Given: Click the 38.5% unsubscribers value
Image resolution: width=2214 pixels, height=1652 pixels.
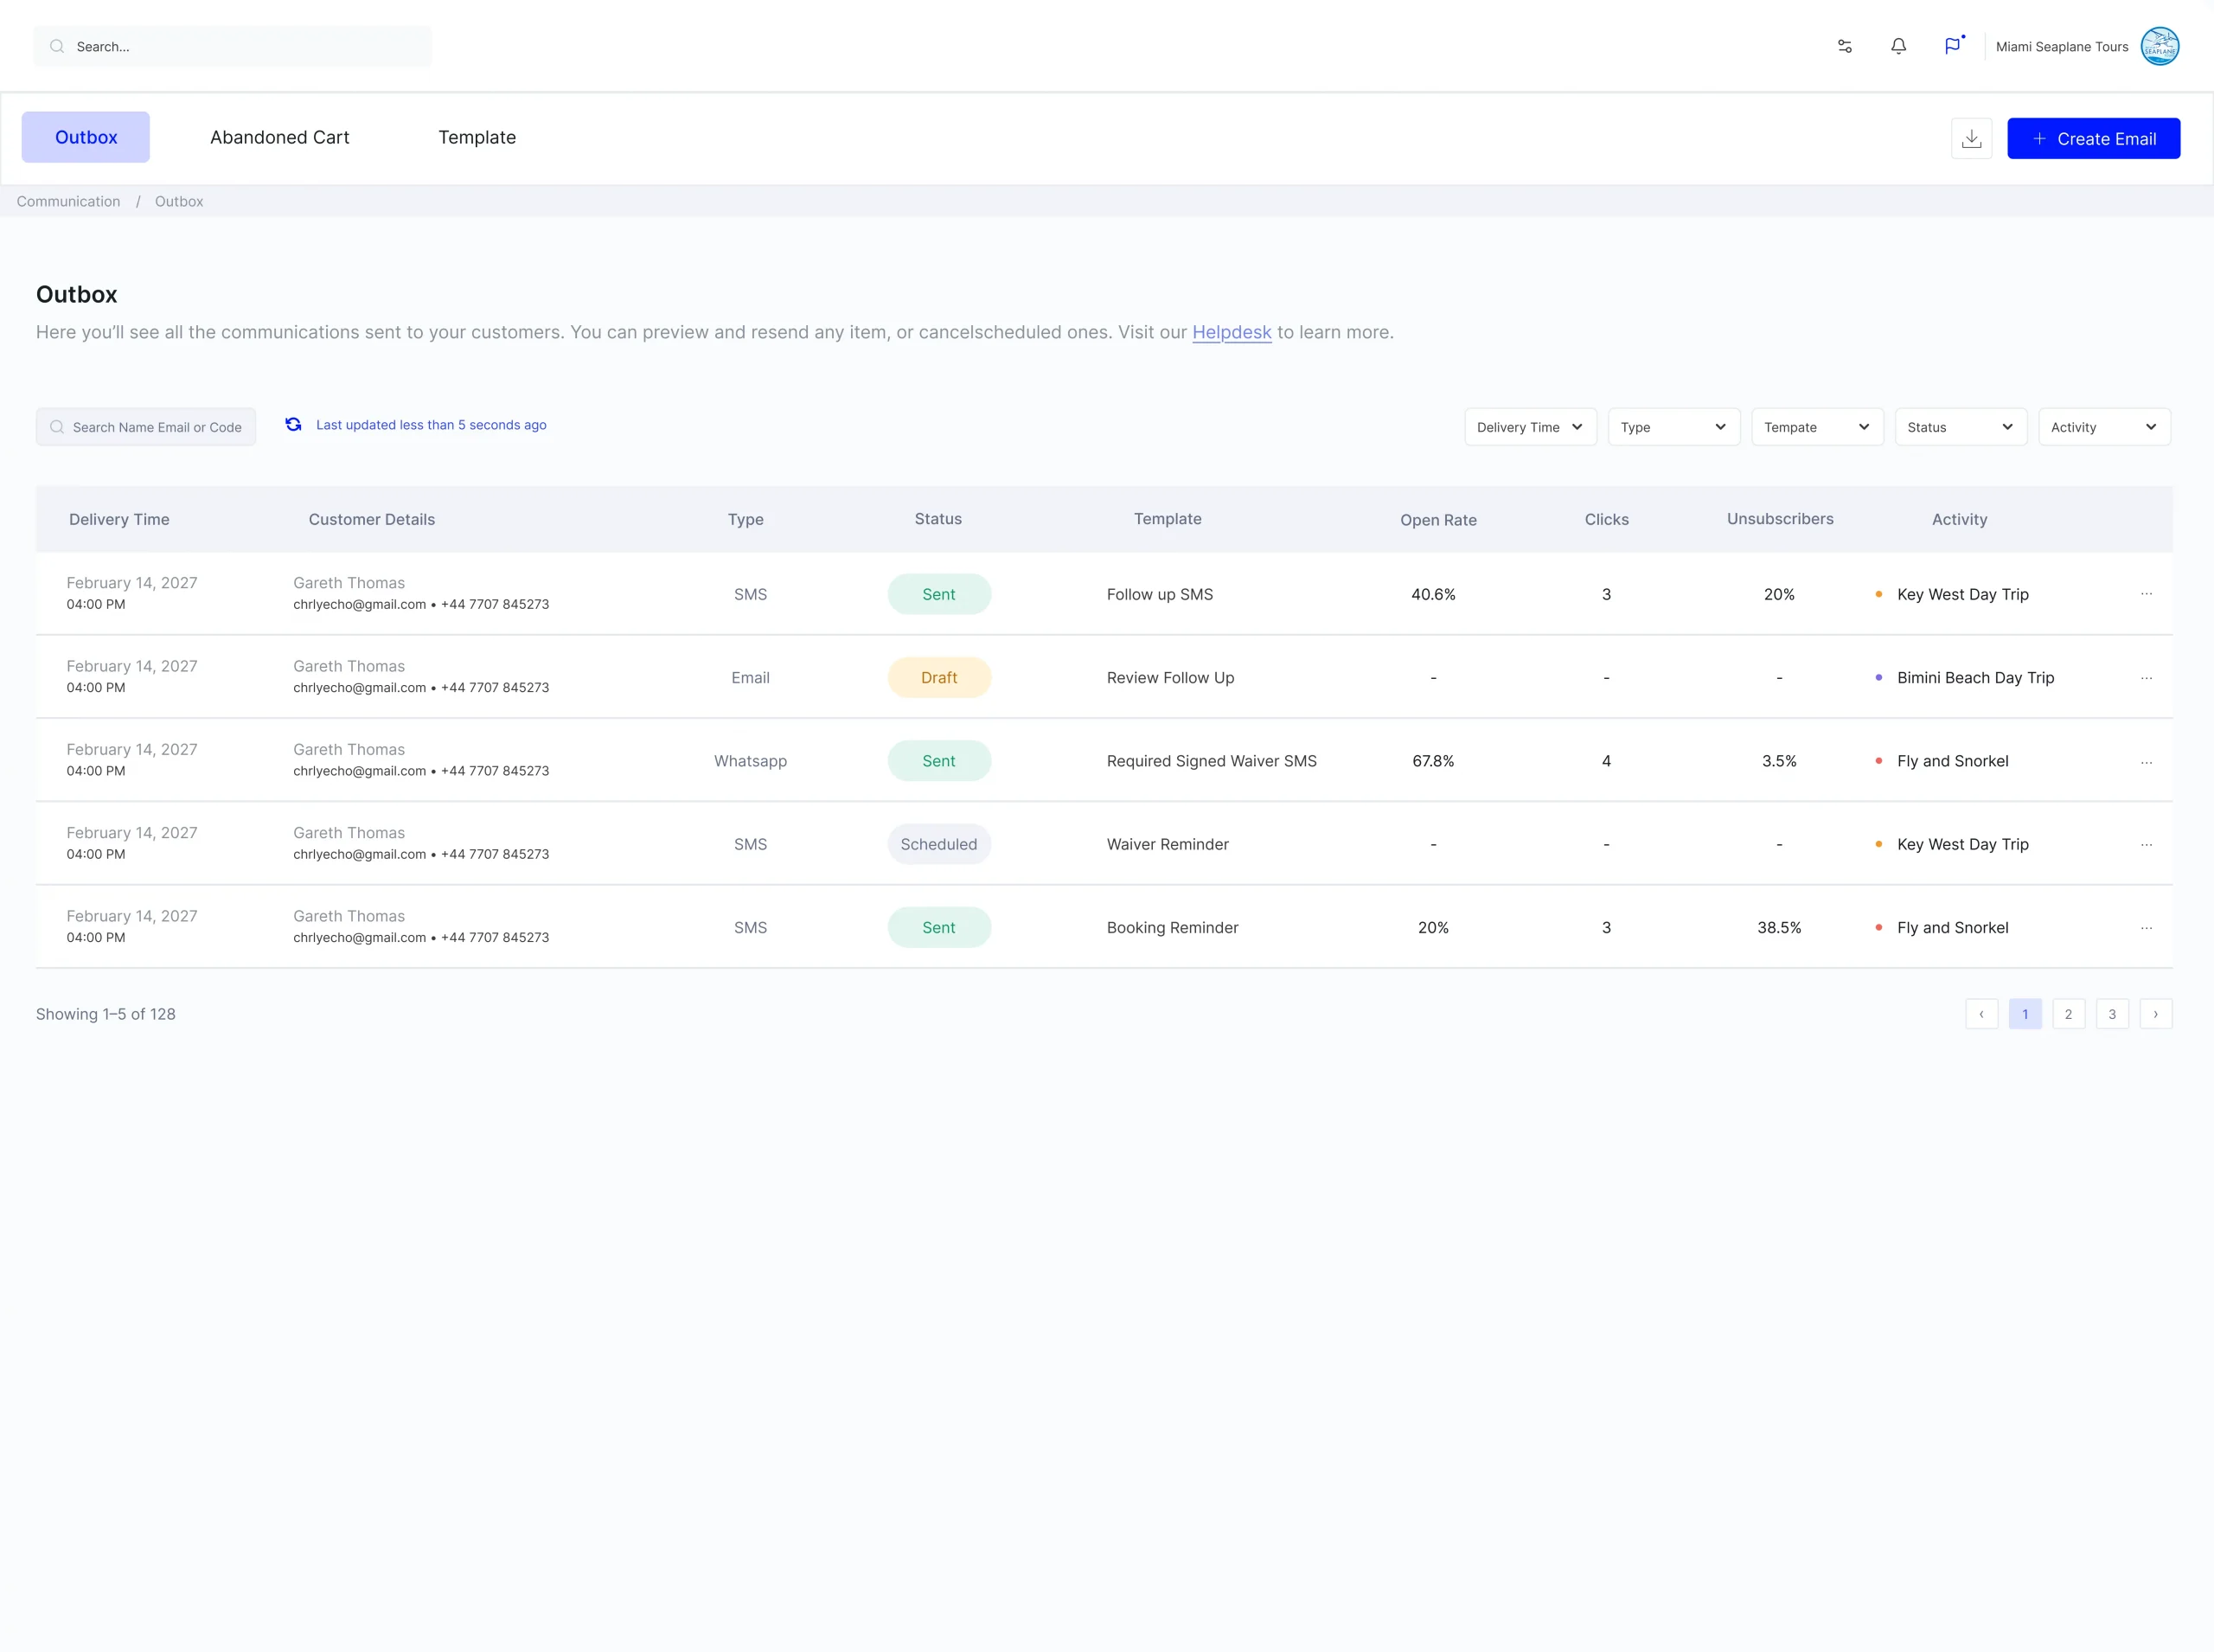Looking at the screenshot, I should click(1779, 928).
